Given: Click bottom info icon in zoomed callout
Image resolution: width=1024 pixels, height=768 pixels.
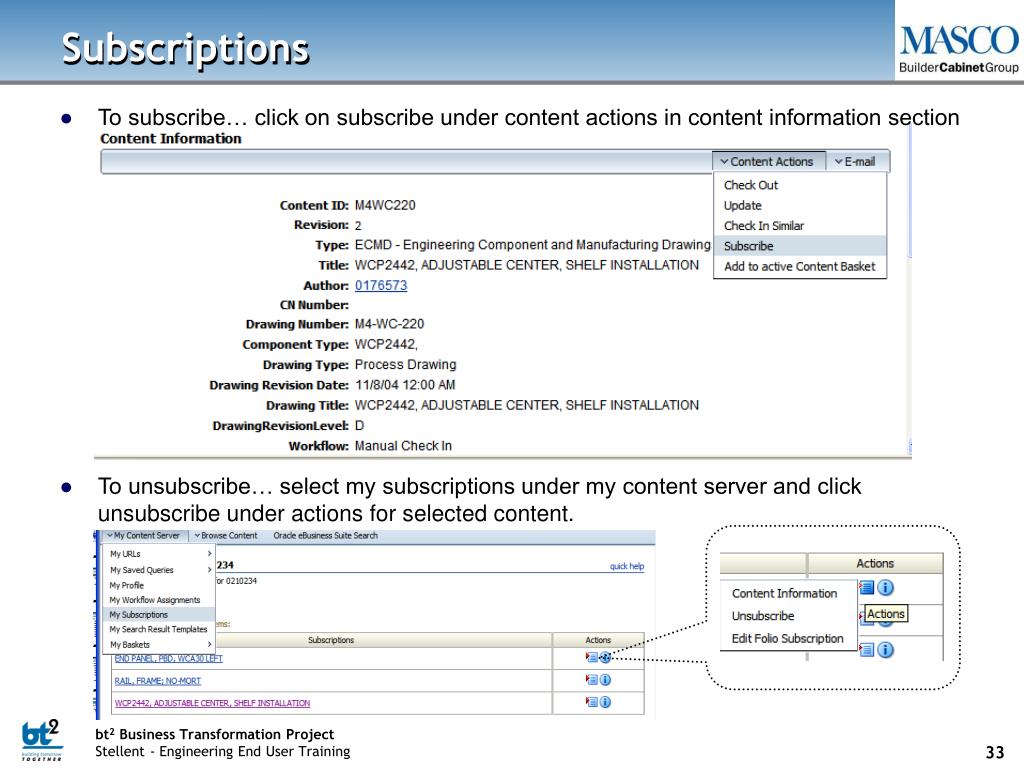Looking at the screenshot, I should click(x=886, y=650).
